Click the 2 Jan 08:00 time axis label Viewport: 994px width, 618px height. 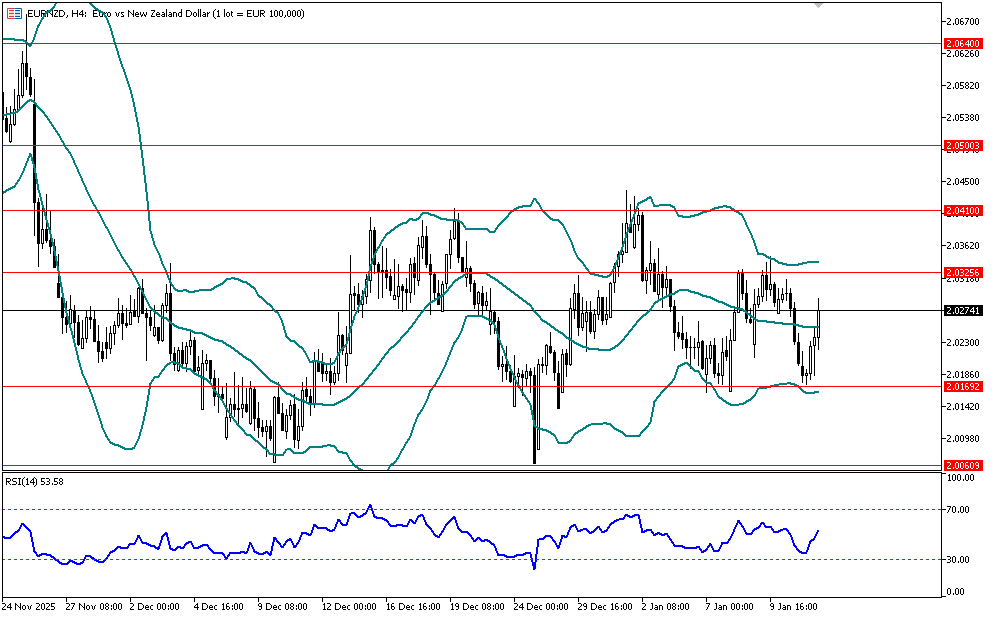pyautogui.click(x=668, y=606)
